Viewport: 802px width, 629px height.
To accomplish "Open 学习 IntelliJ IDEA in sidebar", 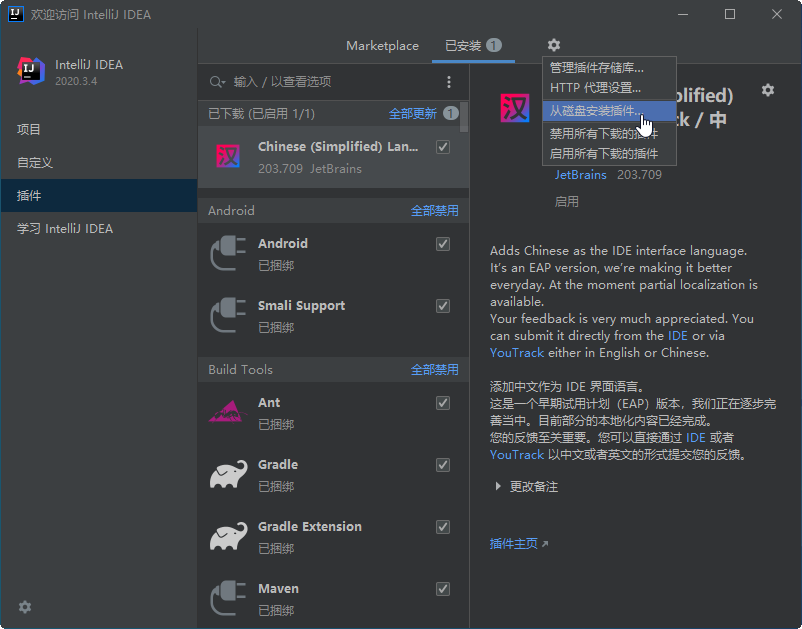I will [99, 229].
